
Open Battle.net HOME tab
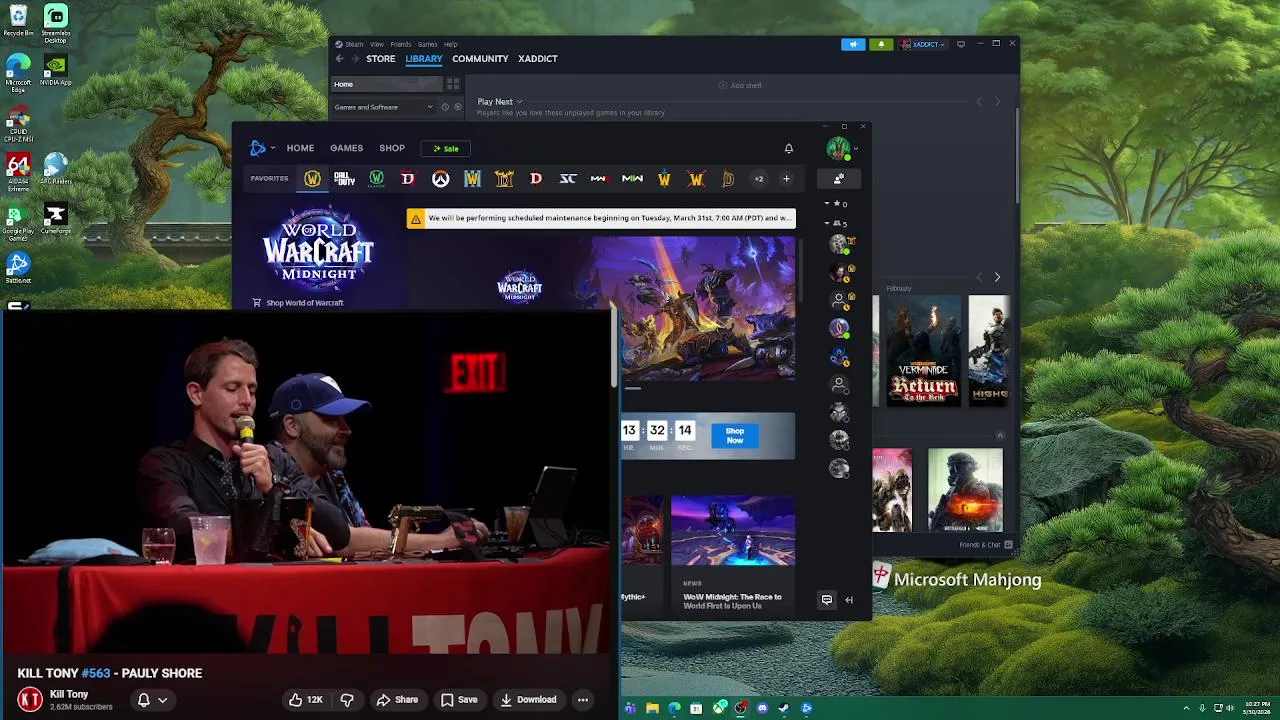[x=300, y=148]
